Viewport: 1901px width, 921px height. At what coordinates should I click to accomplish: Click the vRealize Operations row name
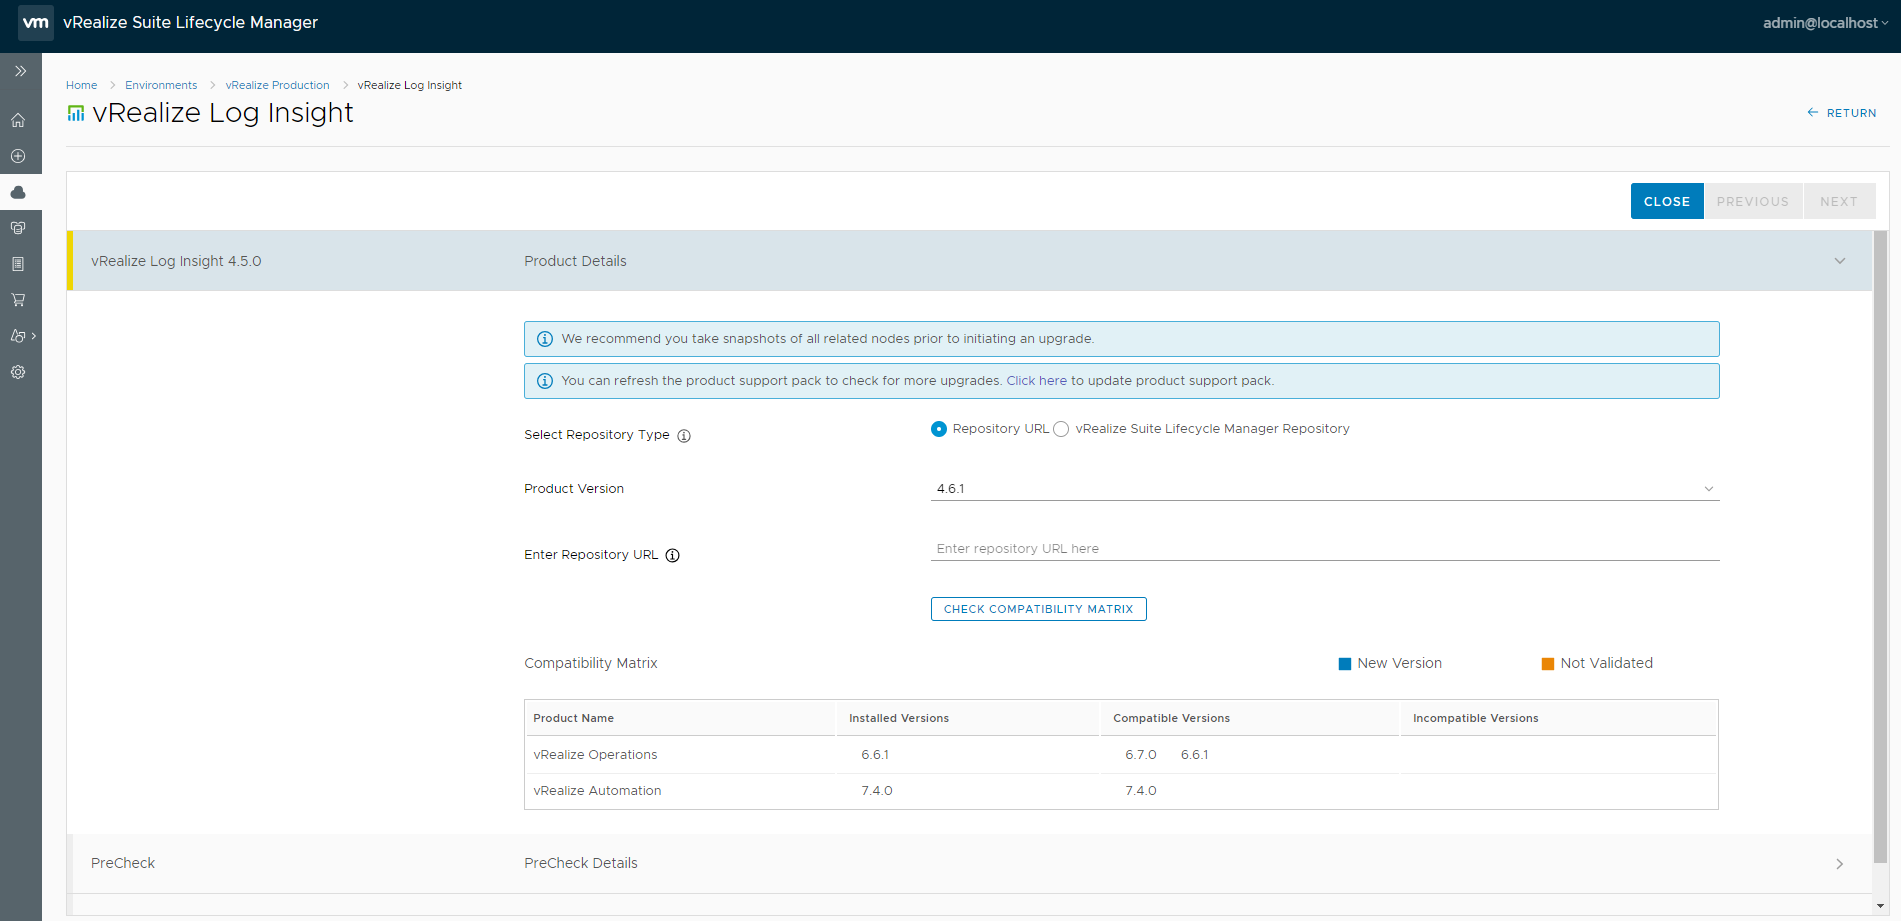coord(595,755)
